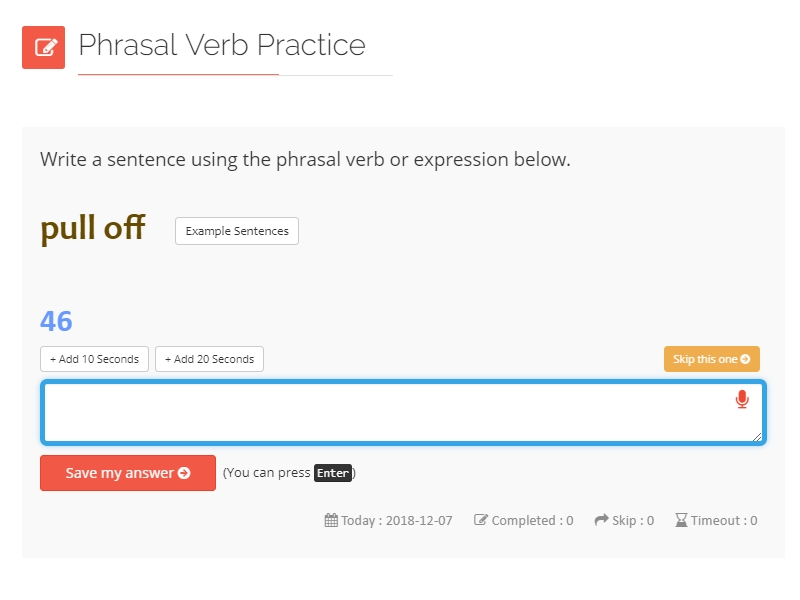Click the red edit pencil icon beside the title
This screenshot has height=600, width=800.
[43, 47]
